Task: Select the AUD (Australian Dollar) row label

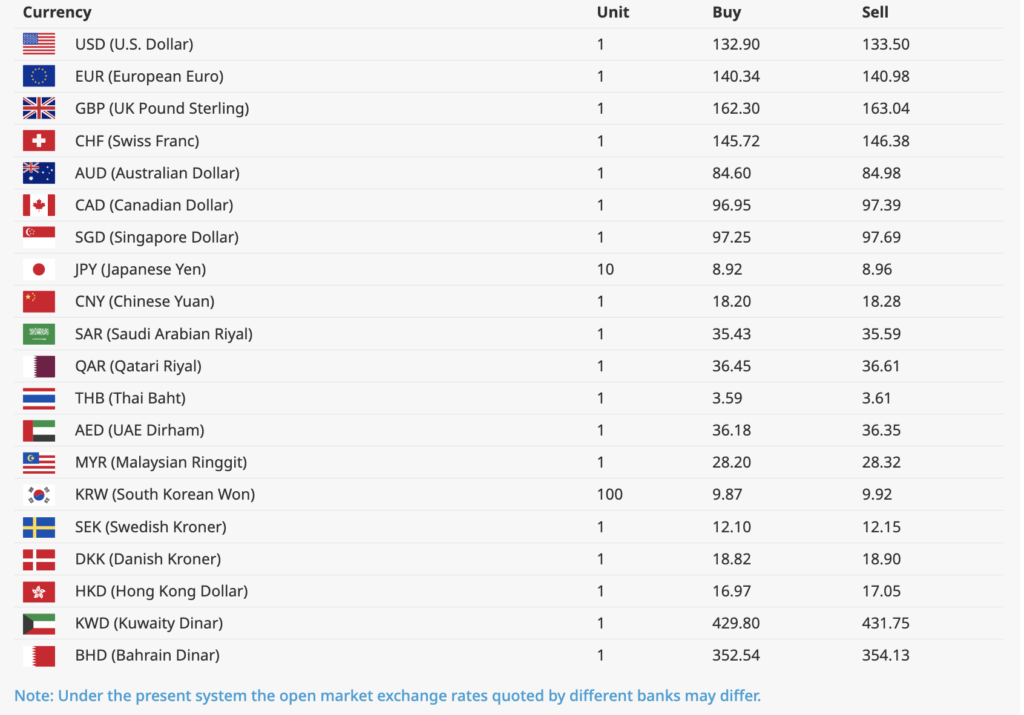Action: pyautogui.click(x=157, y=173)
